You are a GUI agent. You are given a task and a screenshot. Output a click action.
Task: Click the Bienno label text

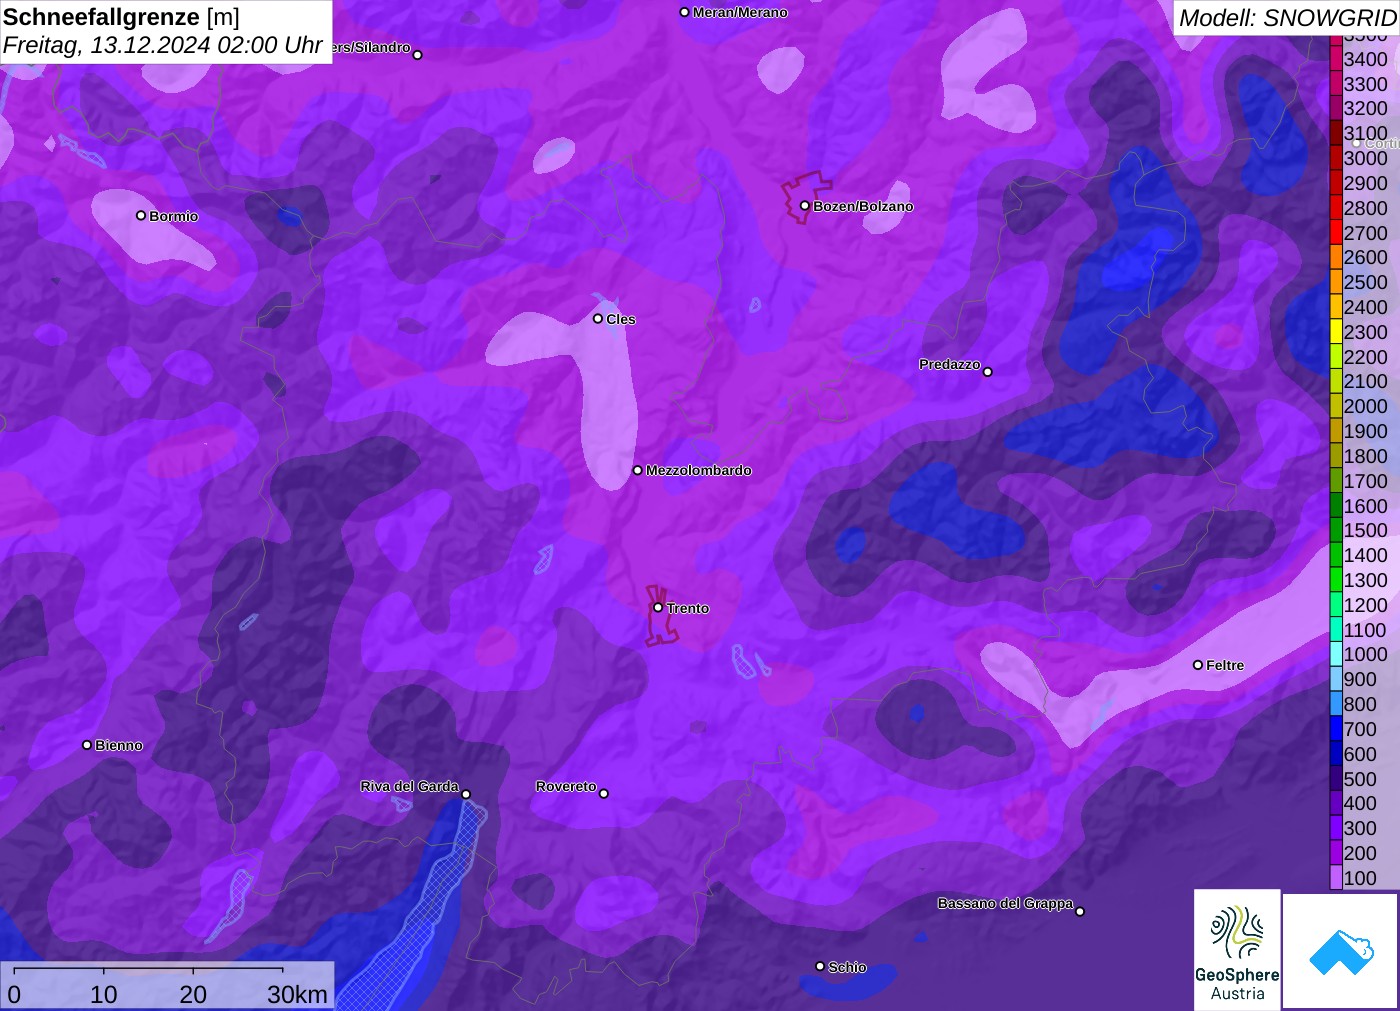[x=119, y=745]
